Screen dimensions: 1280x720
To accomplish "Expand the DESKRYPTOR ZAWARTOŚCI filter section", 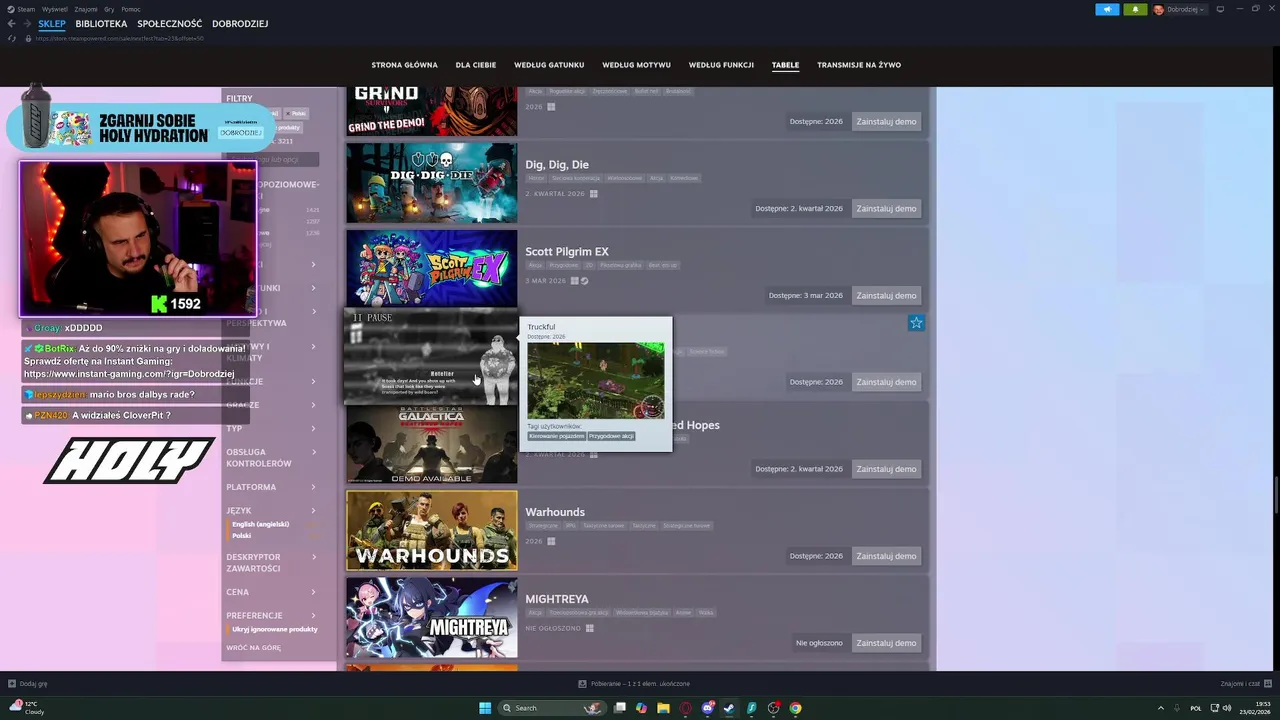I will [x=272, y=563].
